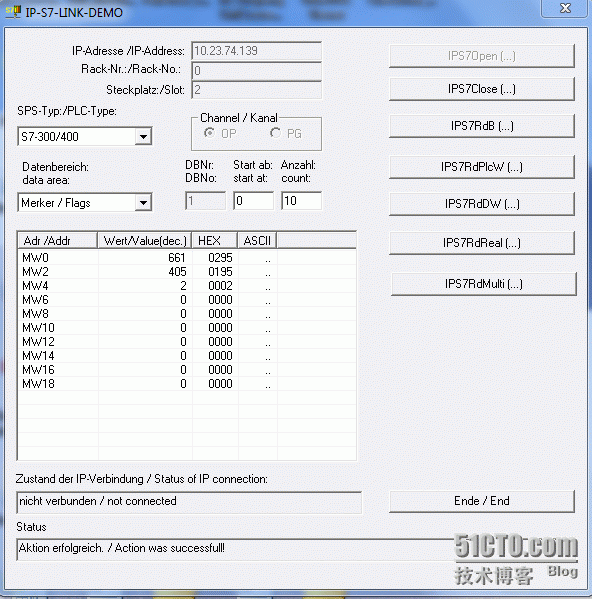Click the DBNr/DBNo input field

(x=205, y=201)
